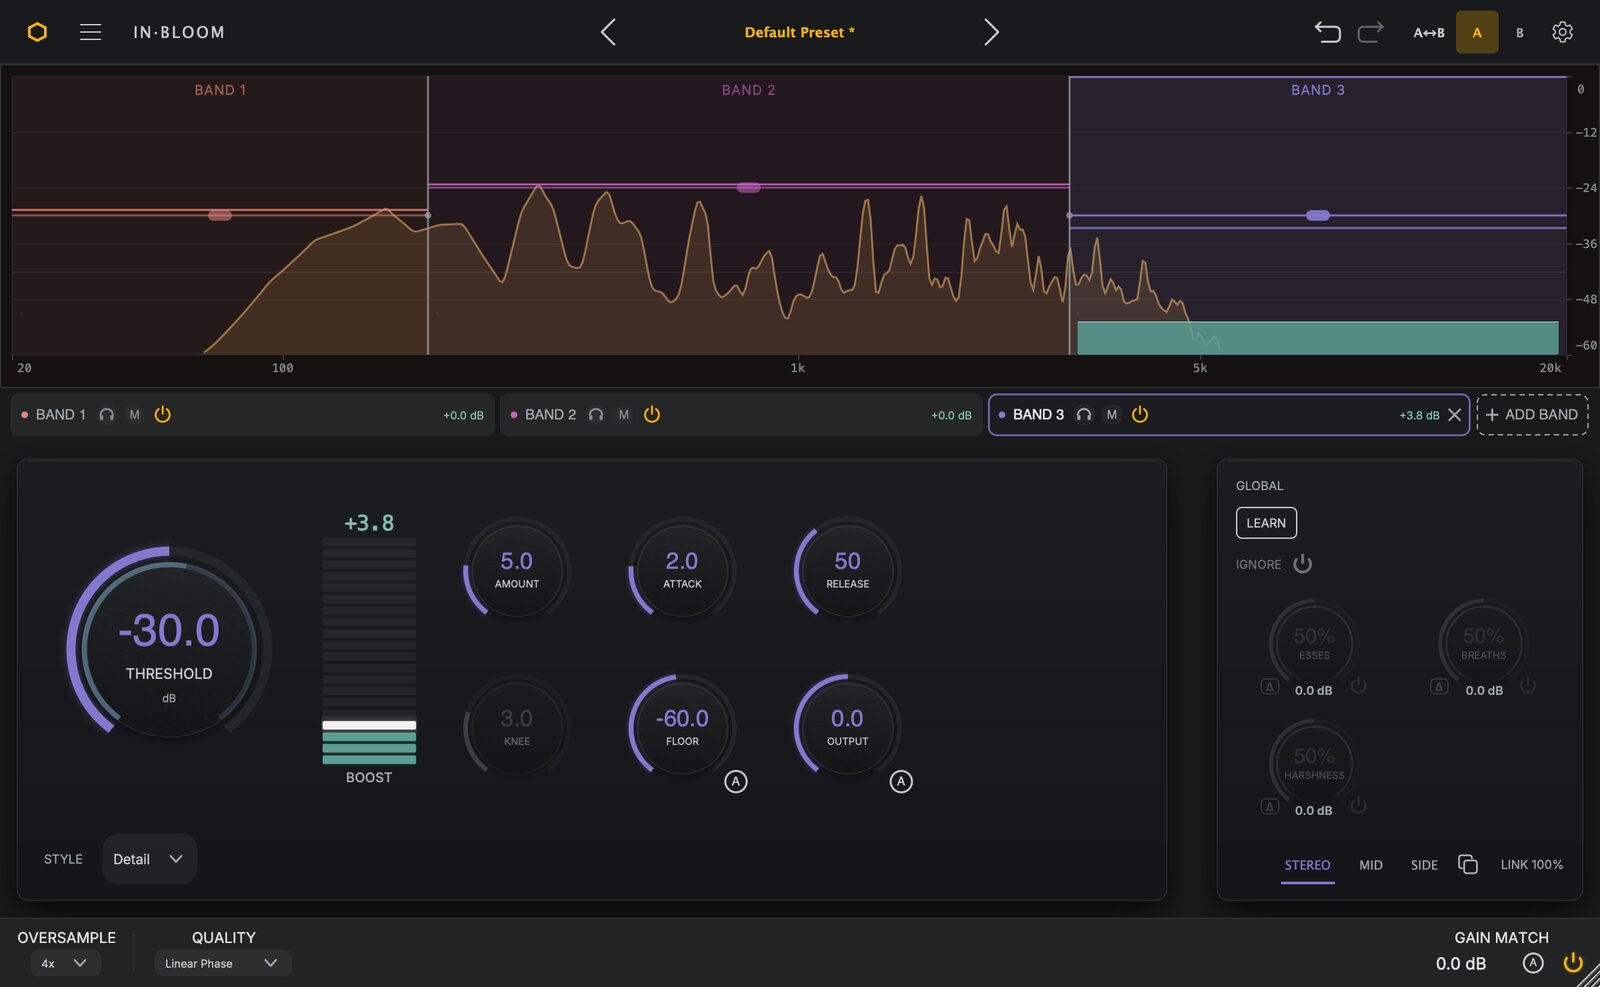Toggle Band 3 power button
Image resolution: width=1600 pixels, height=987 pixels.
(1140, 414)
